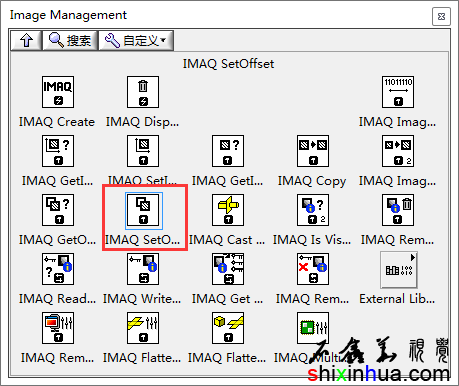
Task: Click the IMAQ Remove Custom Data red X icon
Action: [313, 269]
